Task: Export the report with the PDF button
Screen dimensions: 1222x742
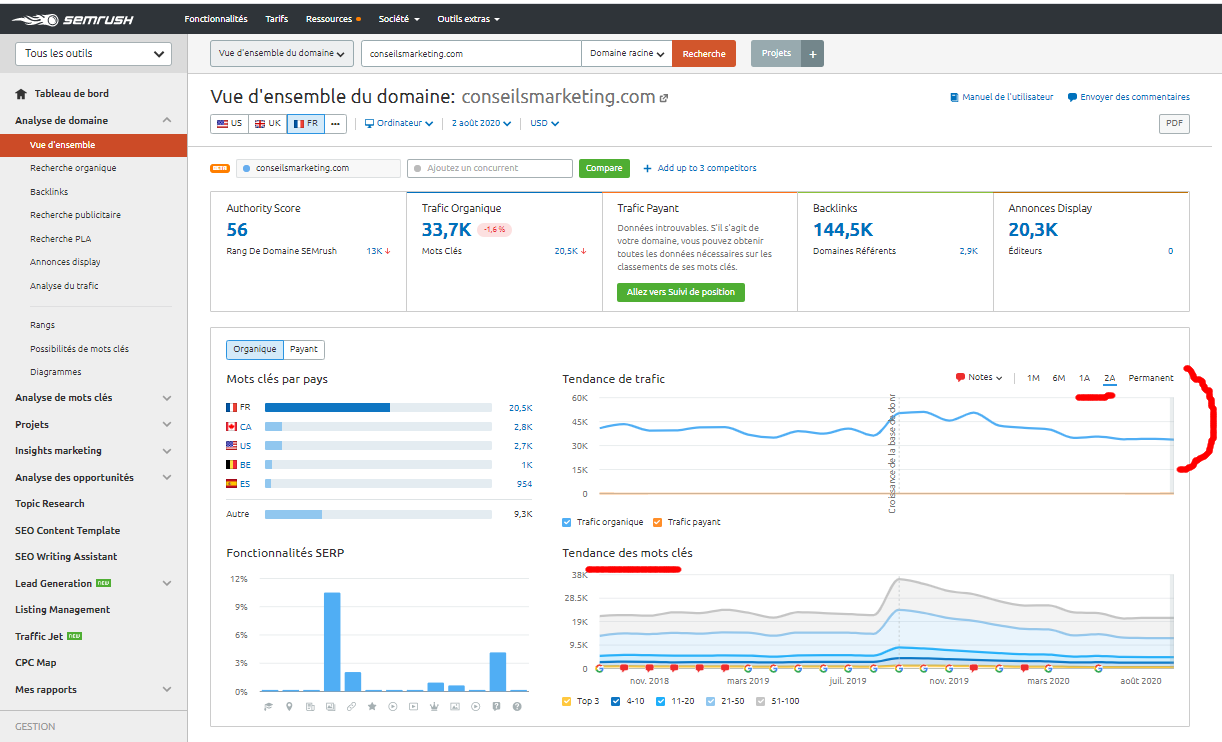Action: (1174, 124)
